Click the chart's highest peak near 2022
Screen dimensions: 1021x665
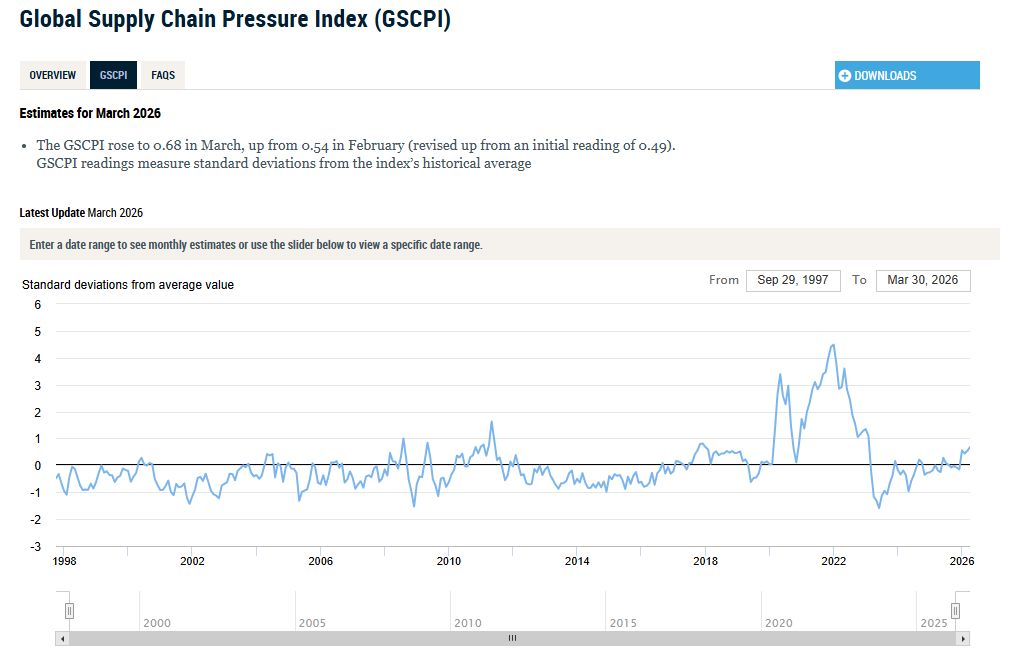833,345
